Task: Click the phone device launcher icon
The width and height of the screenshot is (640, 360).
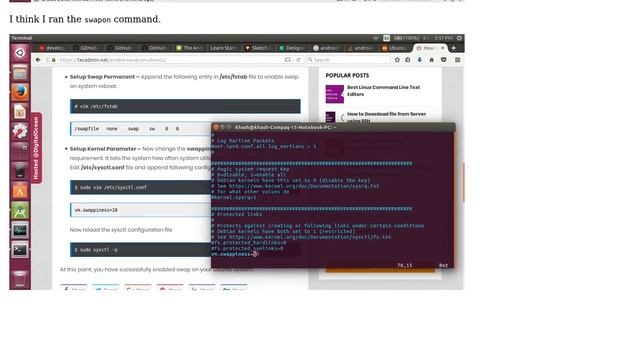Action: (x=20, y=171)
